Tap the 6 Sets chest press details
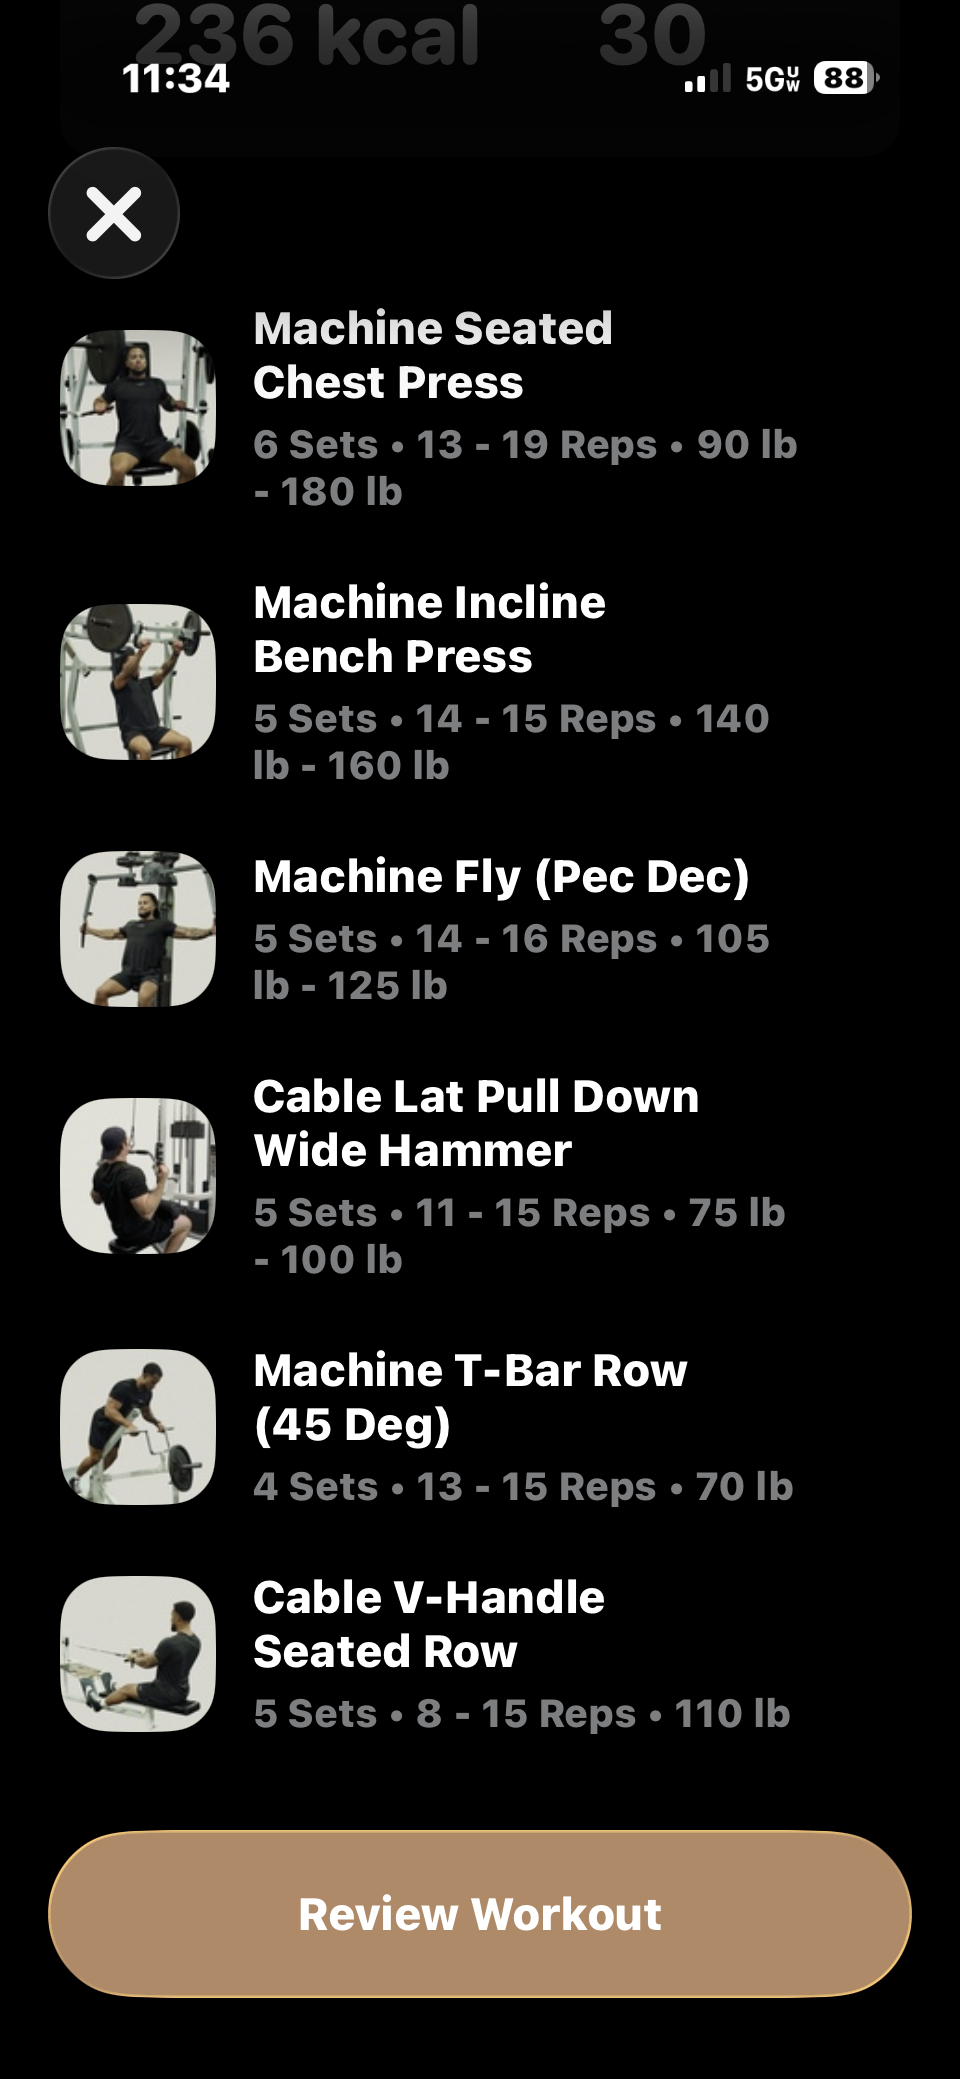Viewport: 960px width, 2079px height. (x=525, y=467)
